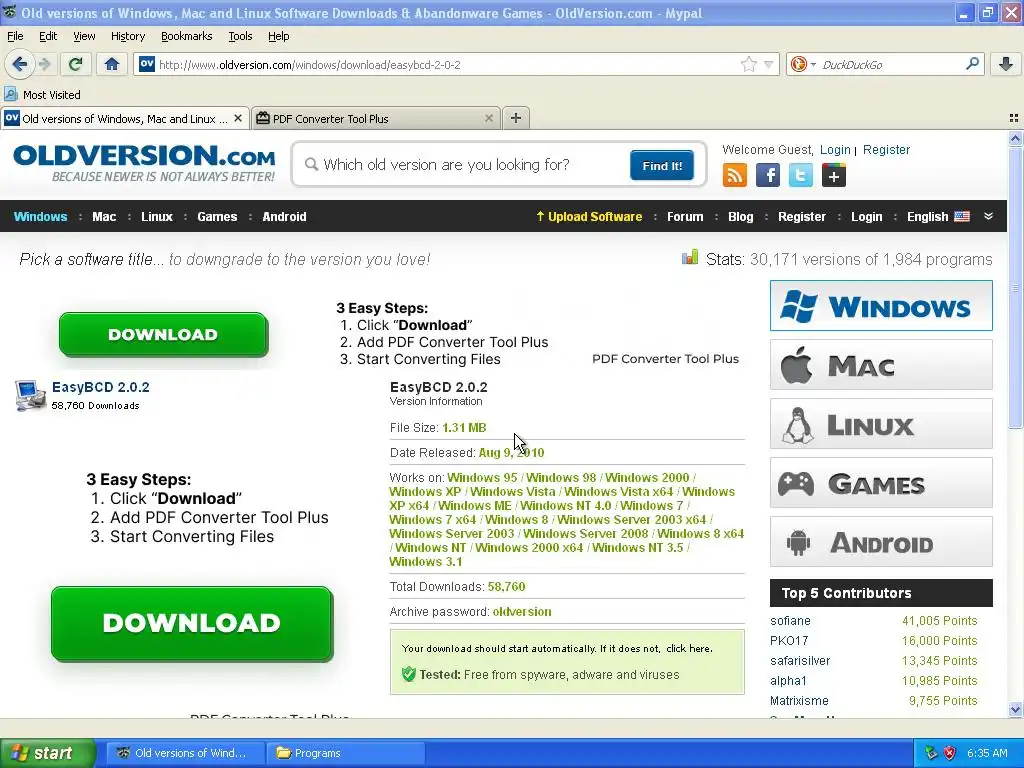Open the URL history dropdown arrow

769,65
